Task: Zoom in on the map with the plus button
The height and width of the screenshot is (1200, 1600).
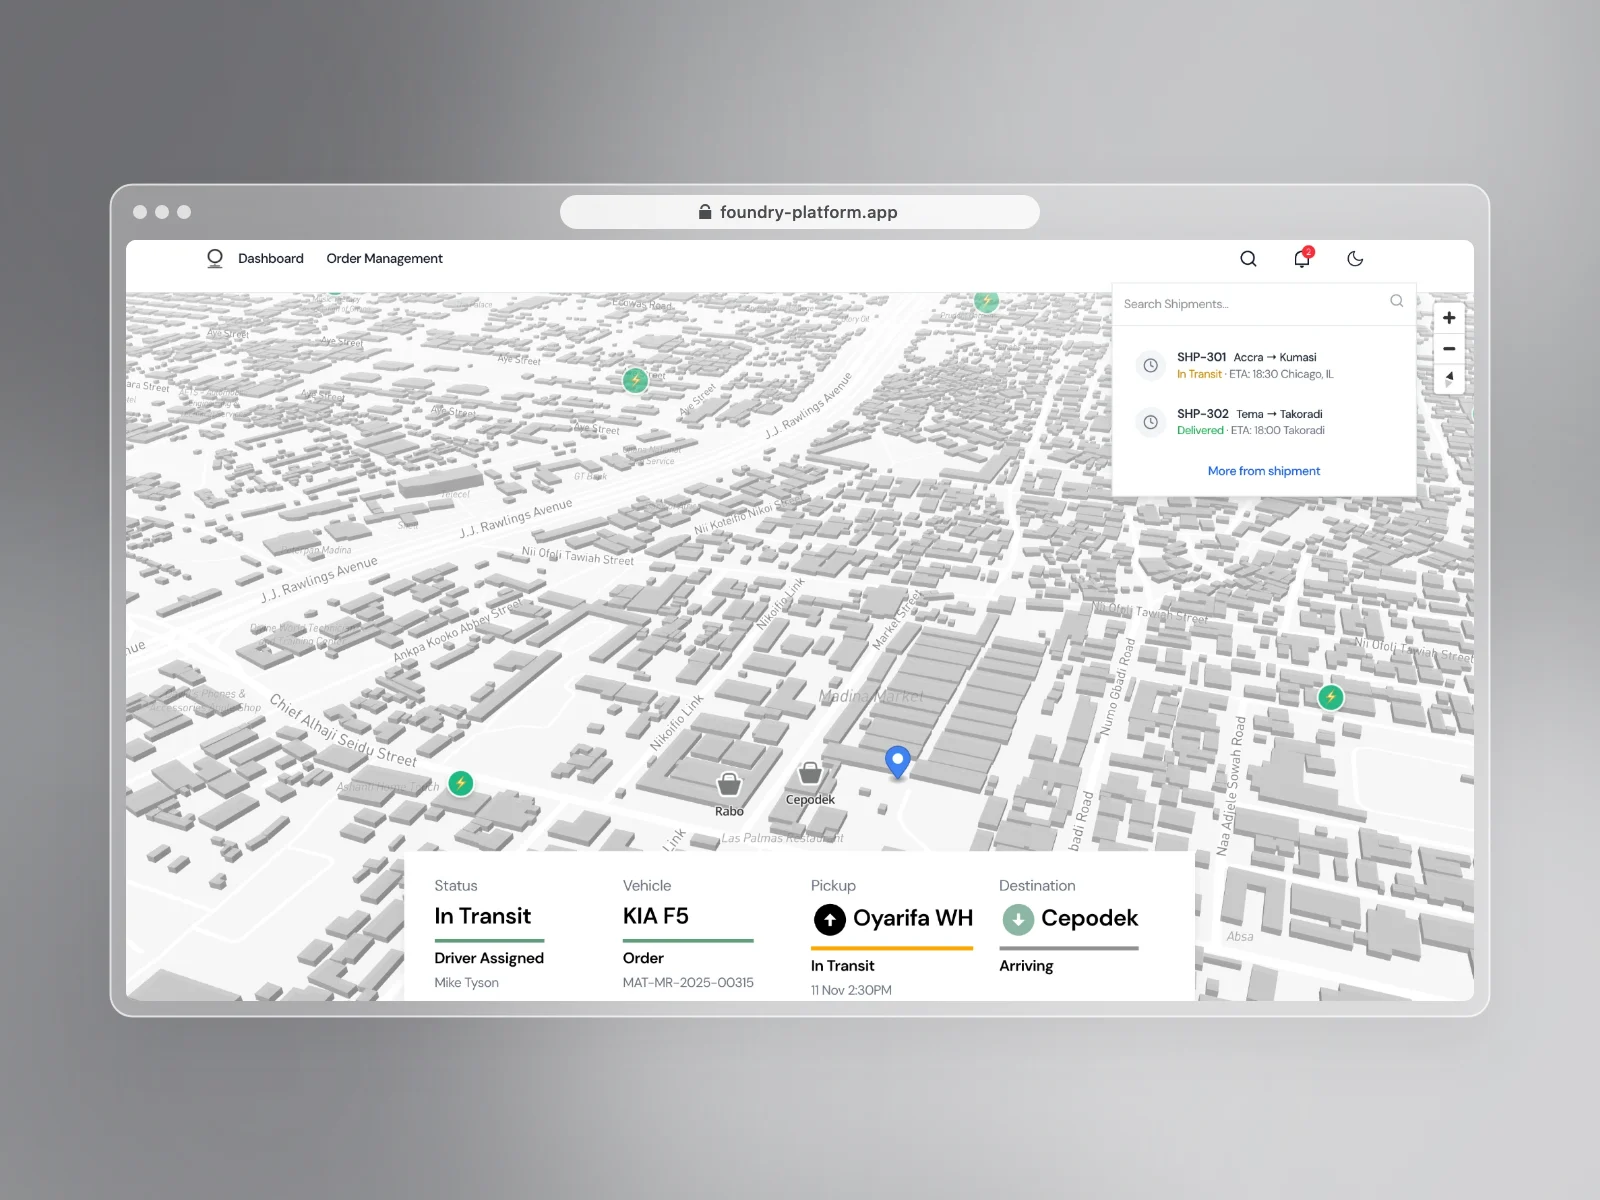Action: 1449,318
